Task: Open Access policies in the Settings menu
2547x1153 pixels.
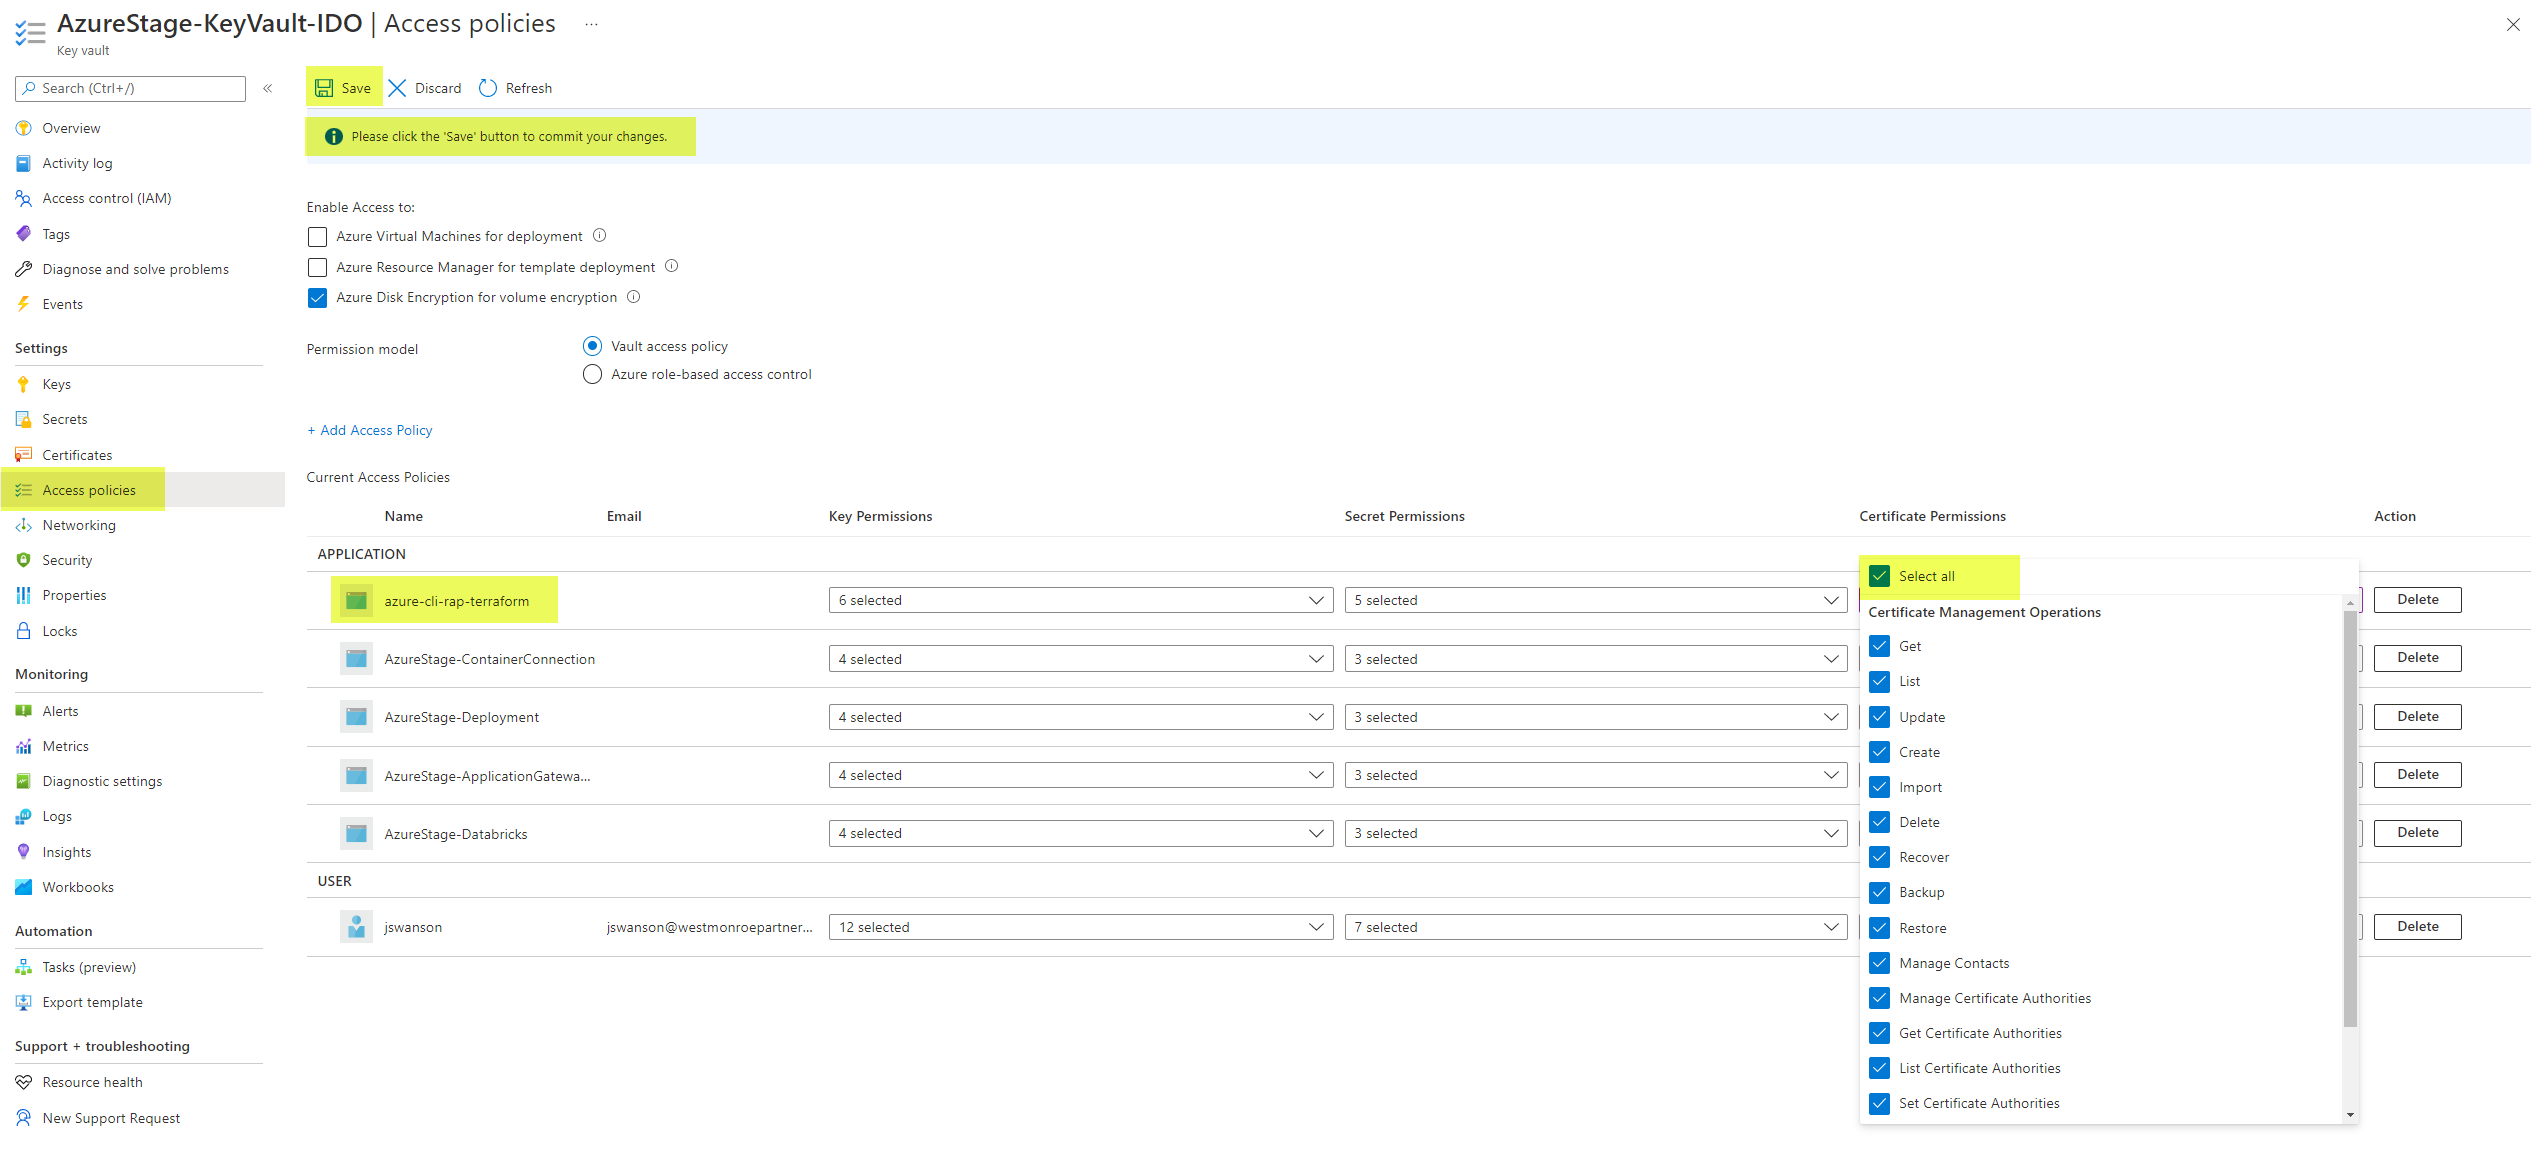Action: point(143,490)
